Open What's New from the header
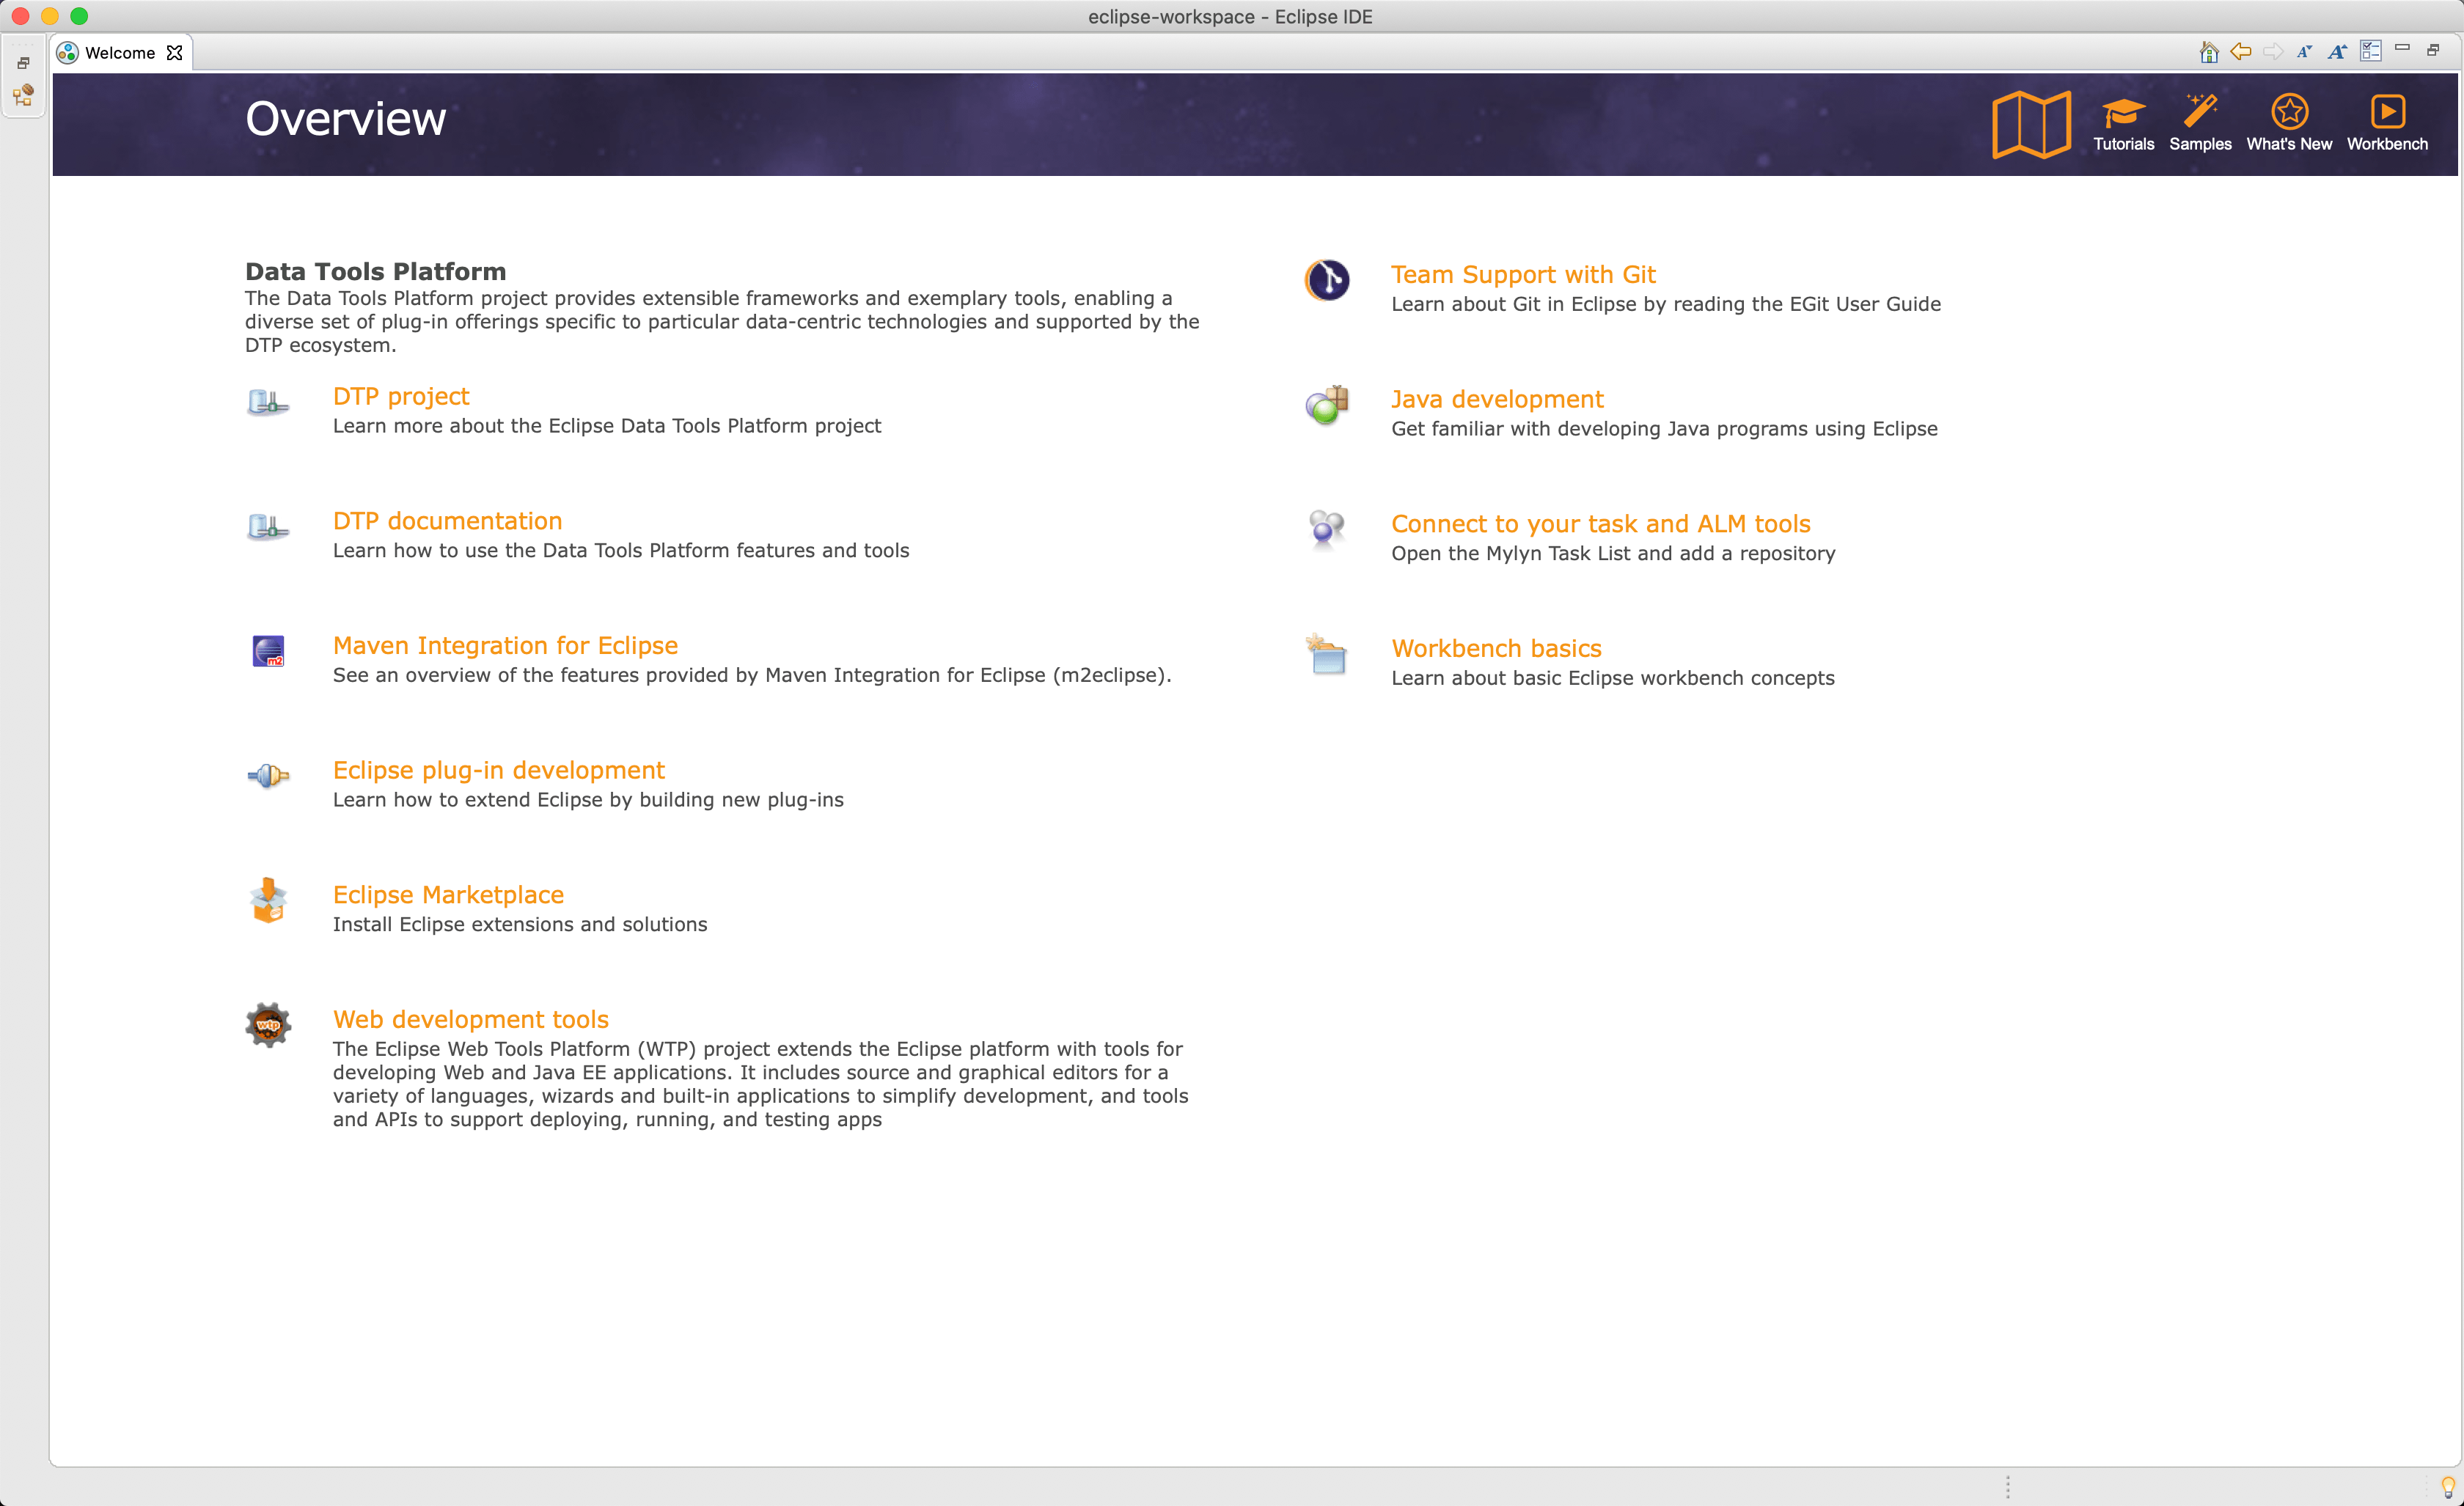 tap(2289, 124)
